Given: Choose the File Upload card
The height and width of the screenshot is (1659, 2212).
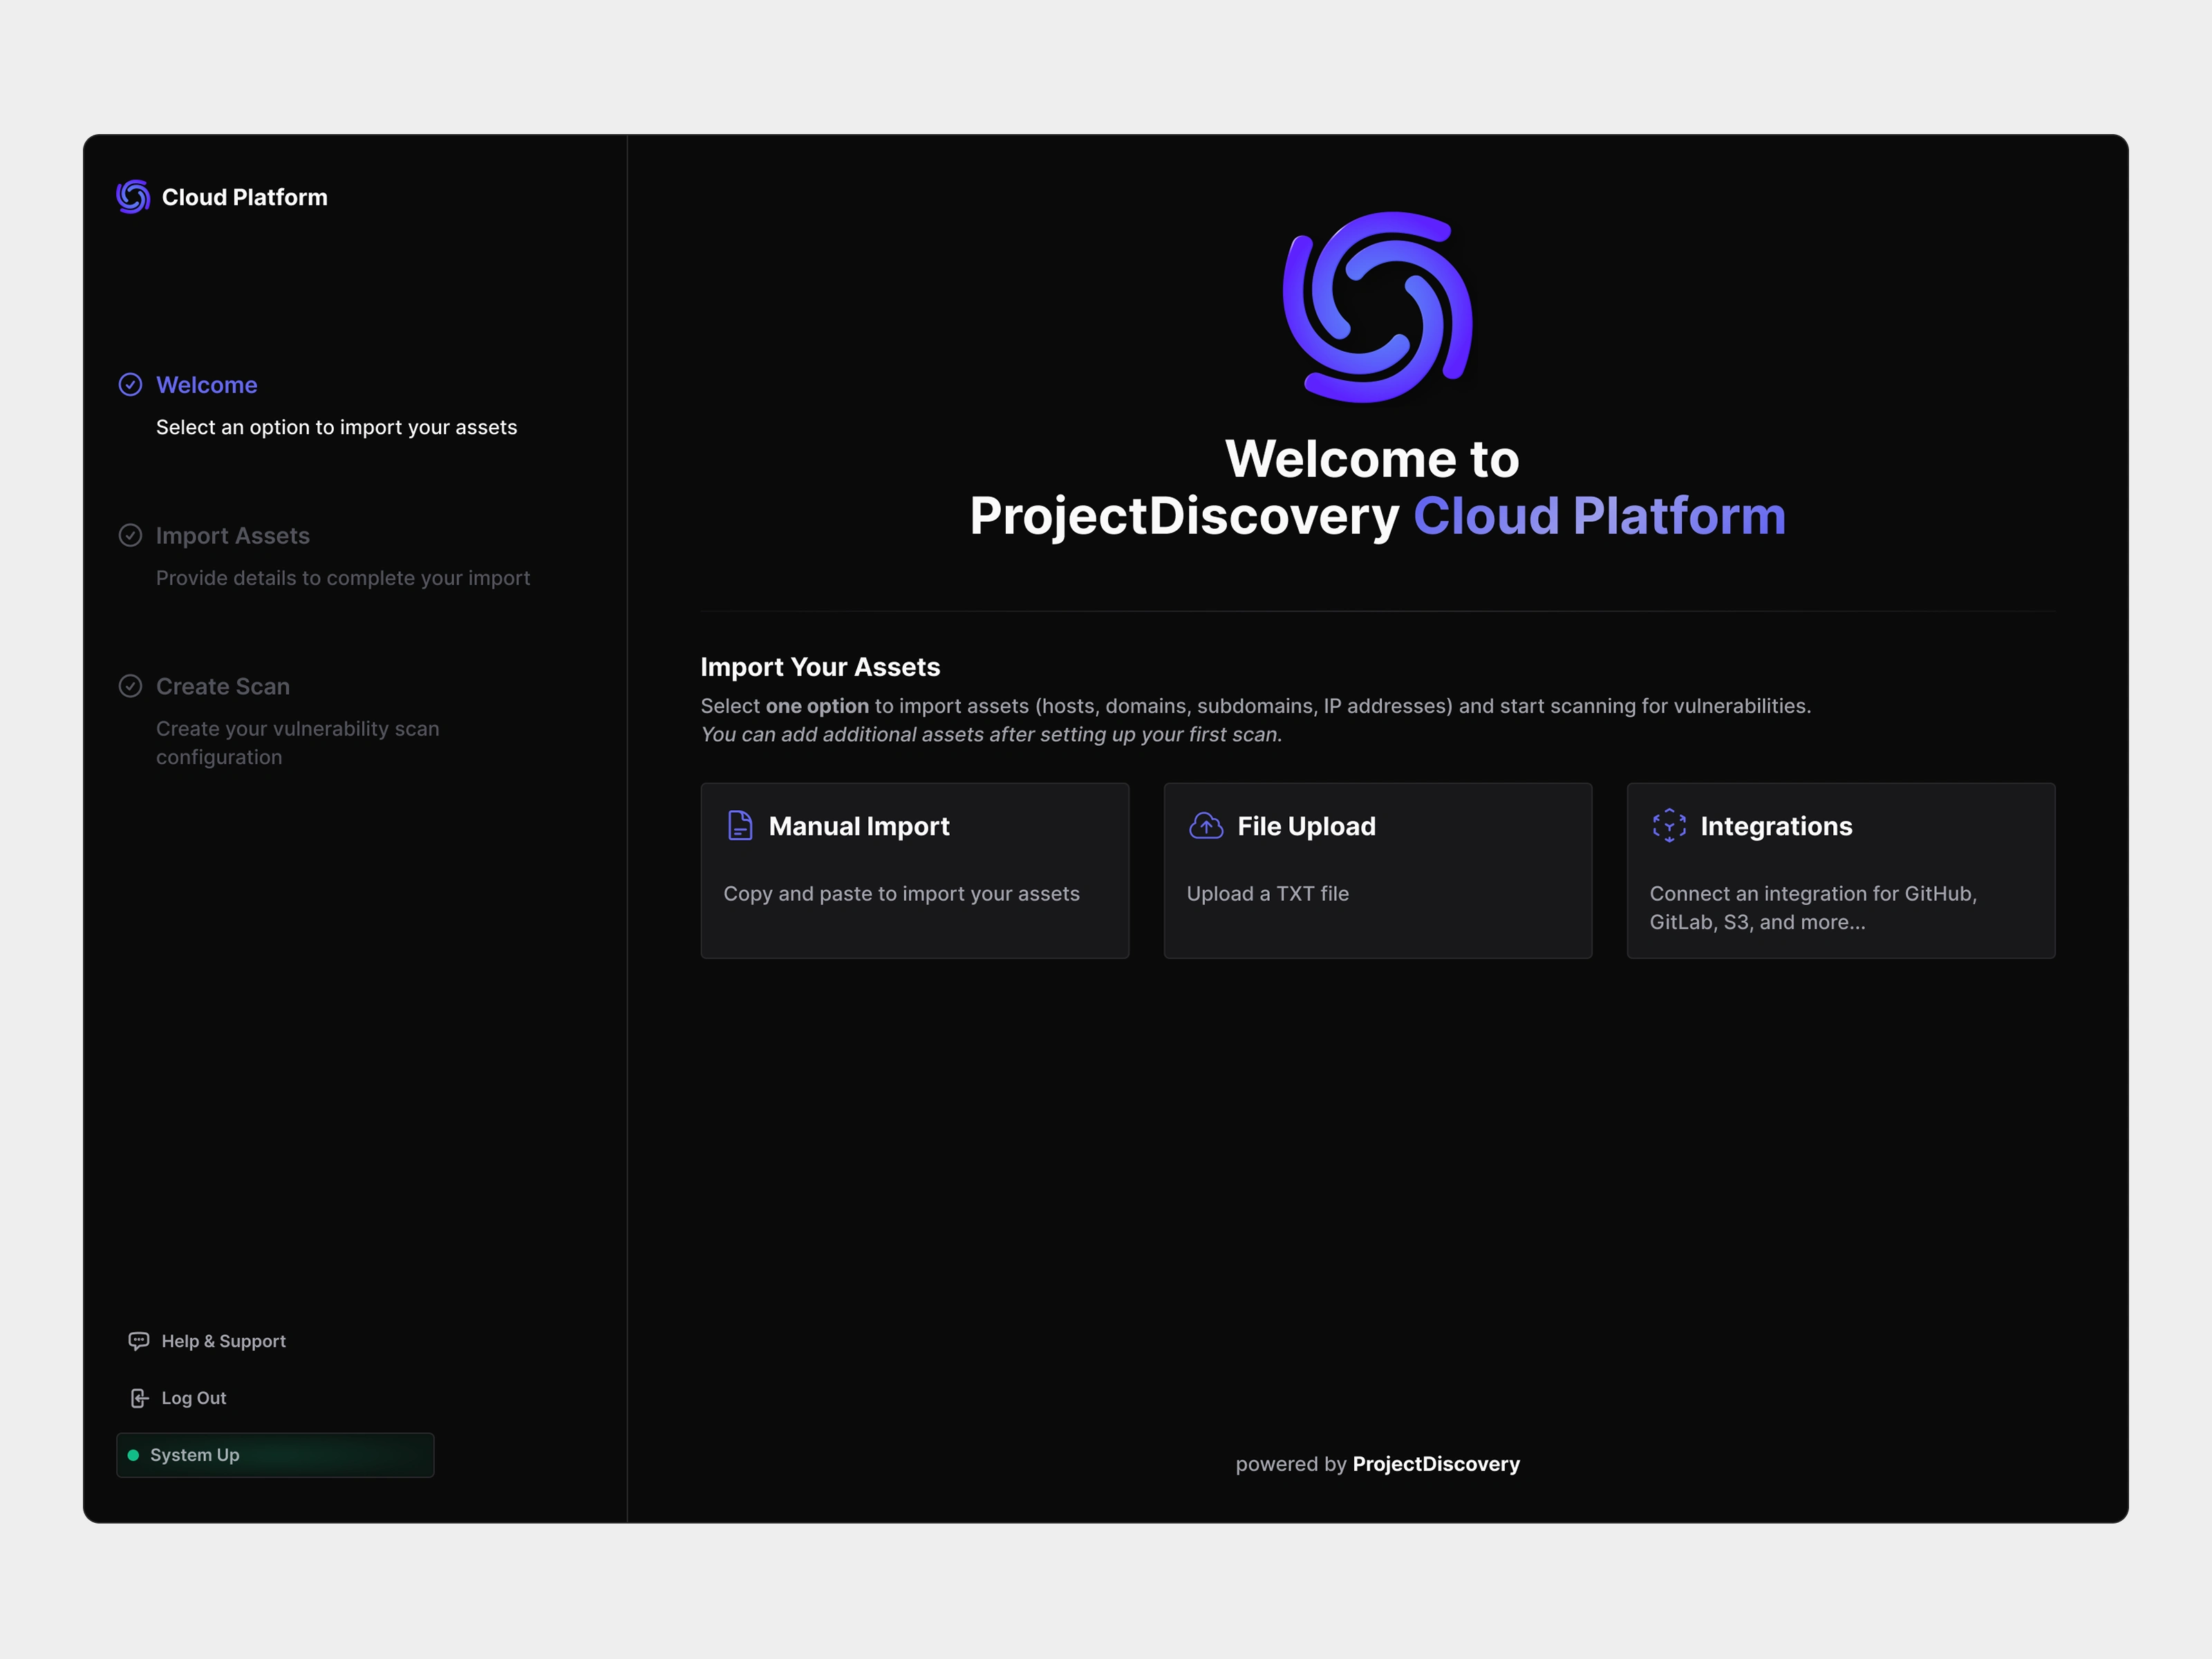Looking at the screenshot, I should [1378, 871].
